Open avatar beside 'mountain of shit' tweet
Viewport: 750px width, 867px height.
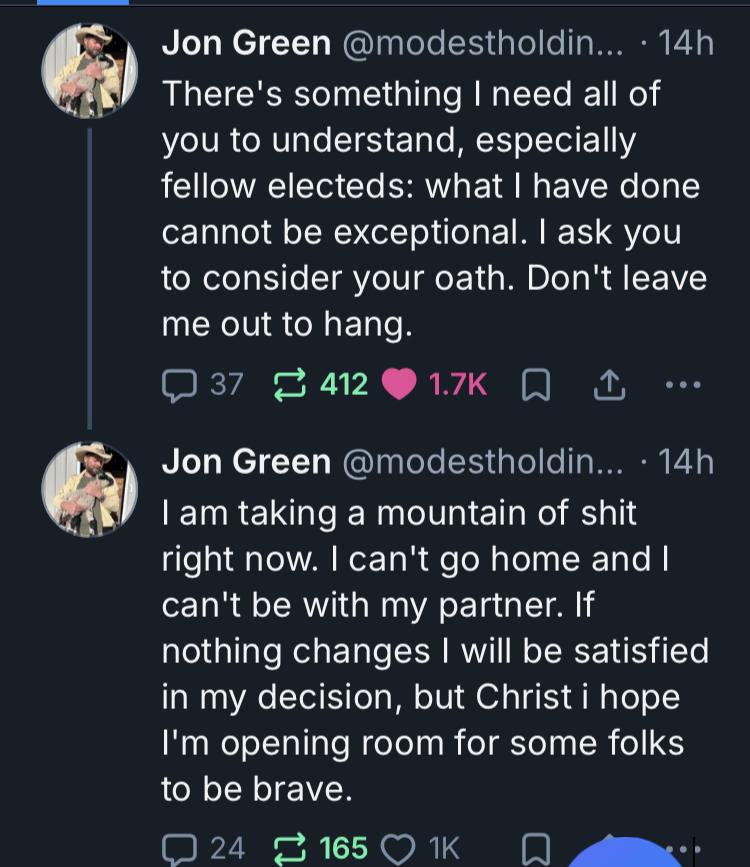[89, 490]
